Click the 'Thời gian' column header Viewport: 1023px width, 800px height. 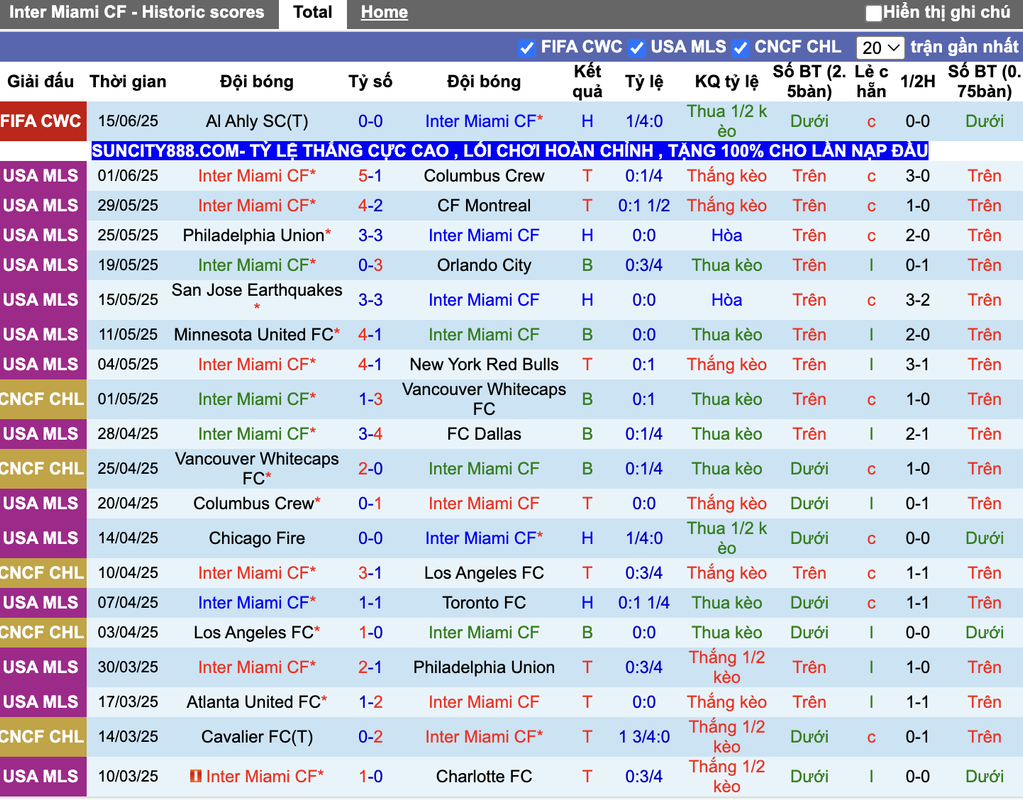tap(128, 82)
